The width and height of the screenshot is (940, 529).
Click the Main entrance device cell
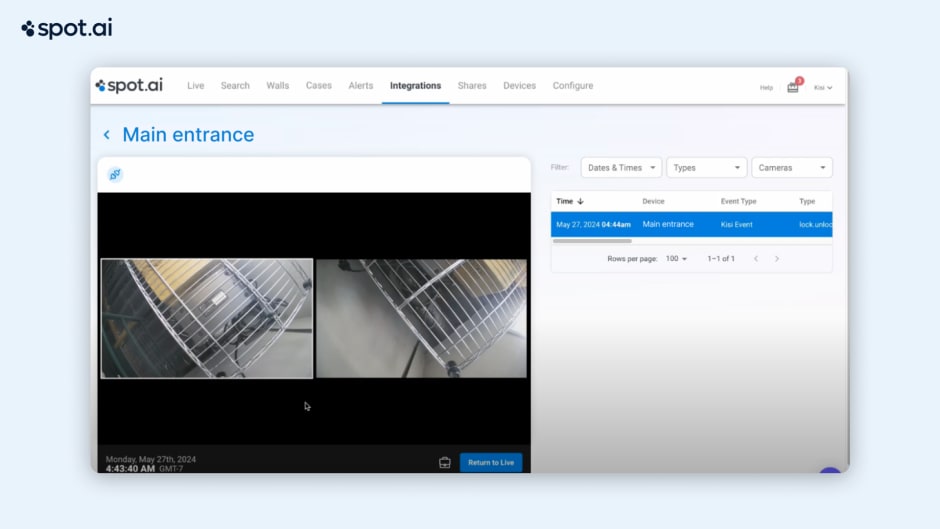click(x=668, y=224)
